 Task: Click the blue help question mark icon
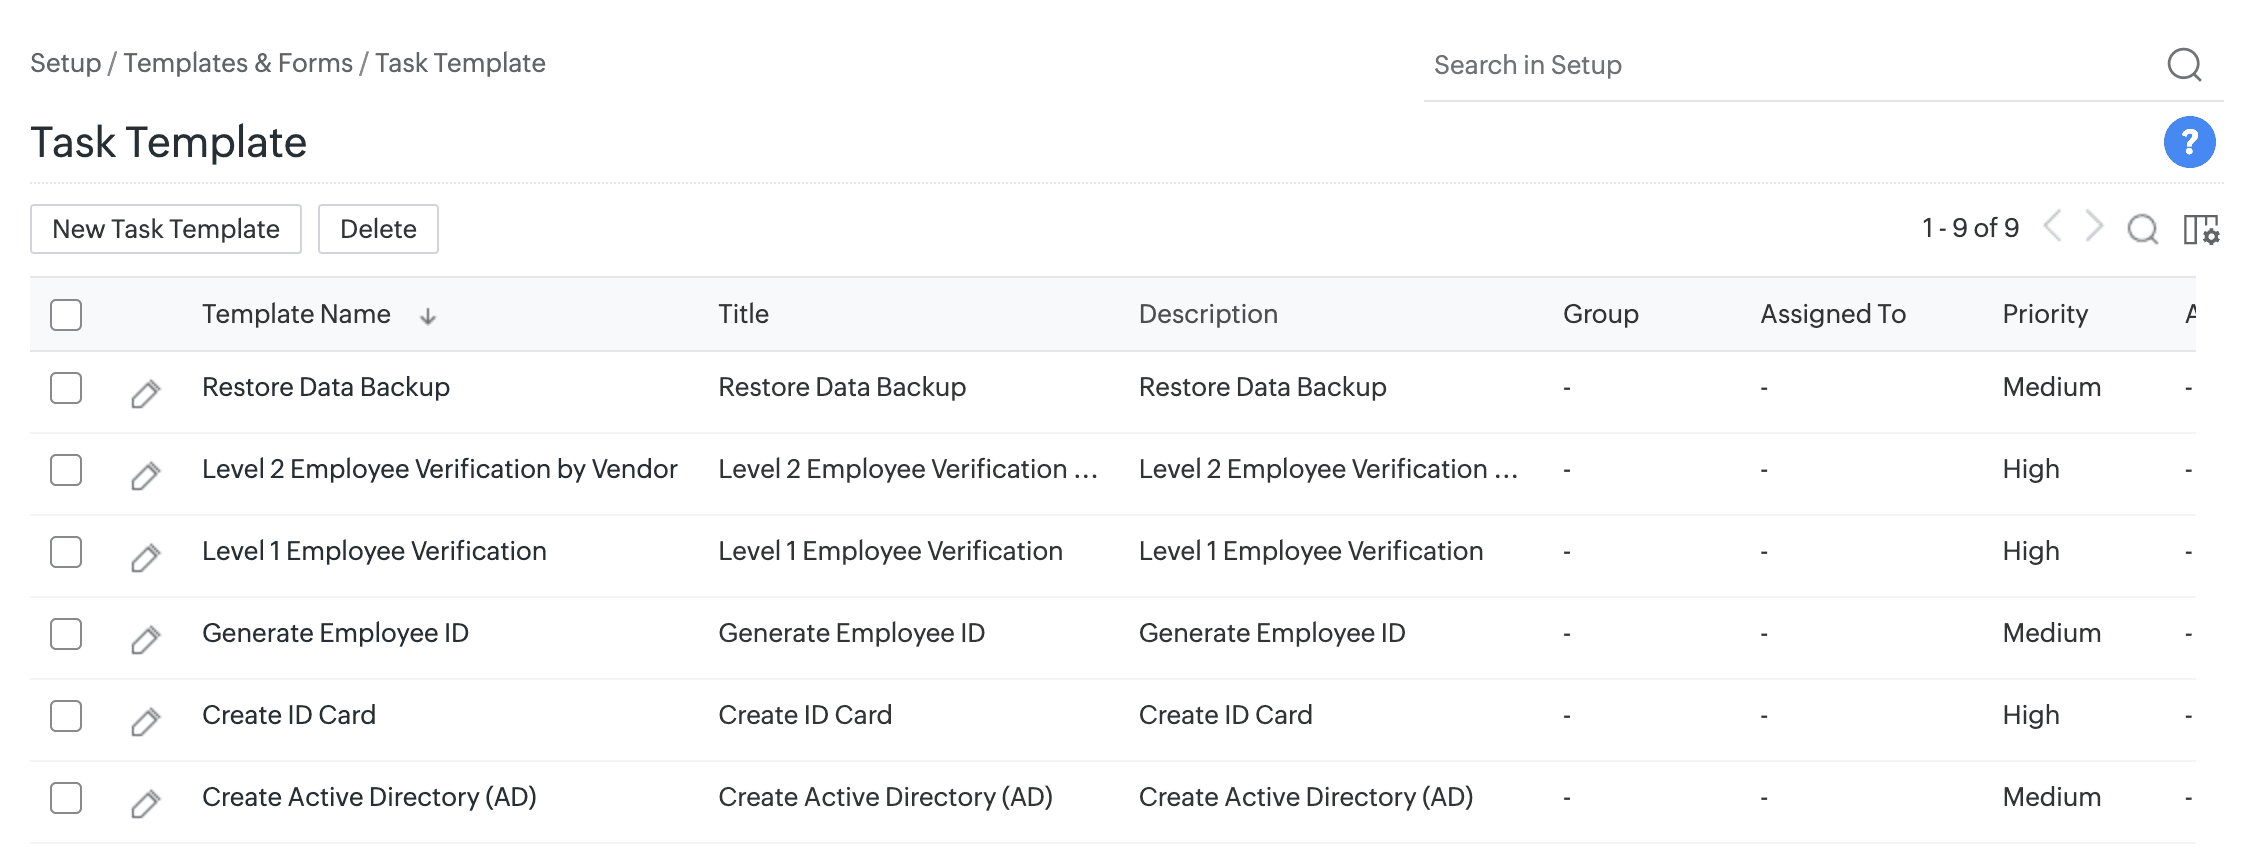click(2188, 142)
